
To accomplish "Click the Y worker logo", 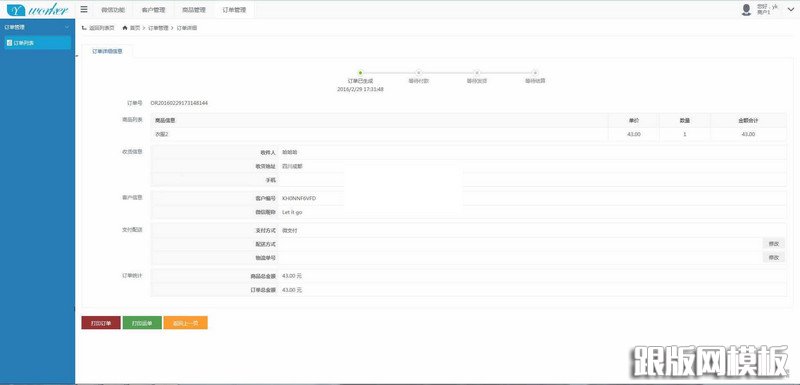I will (x=37, y=9).
